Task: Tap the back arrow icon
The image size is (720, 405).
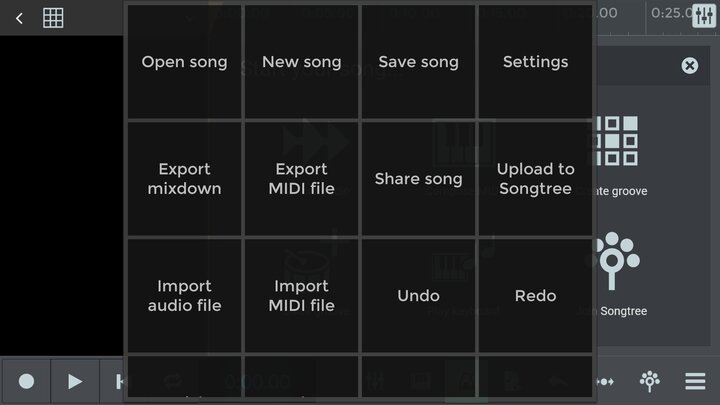Action: tap(19, 18)
